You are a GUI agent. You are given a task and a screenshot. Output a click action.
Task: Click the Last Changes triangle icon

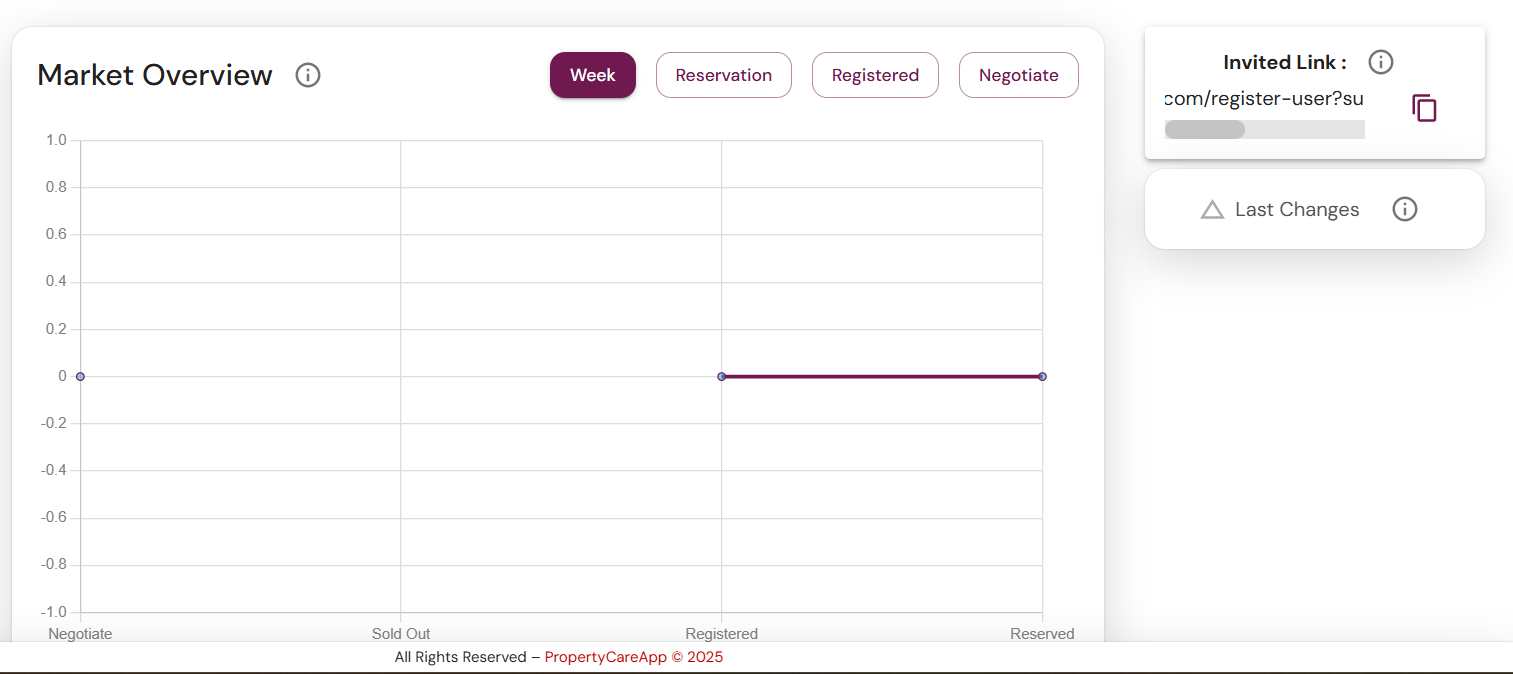click(1212, 210)
